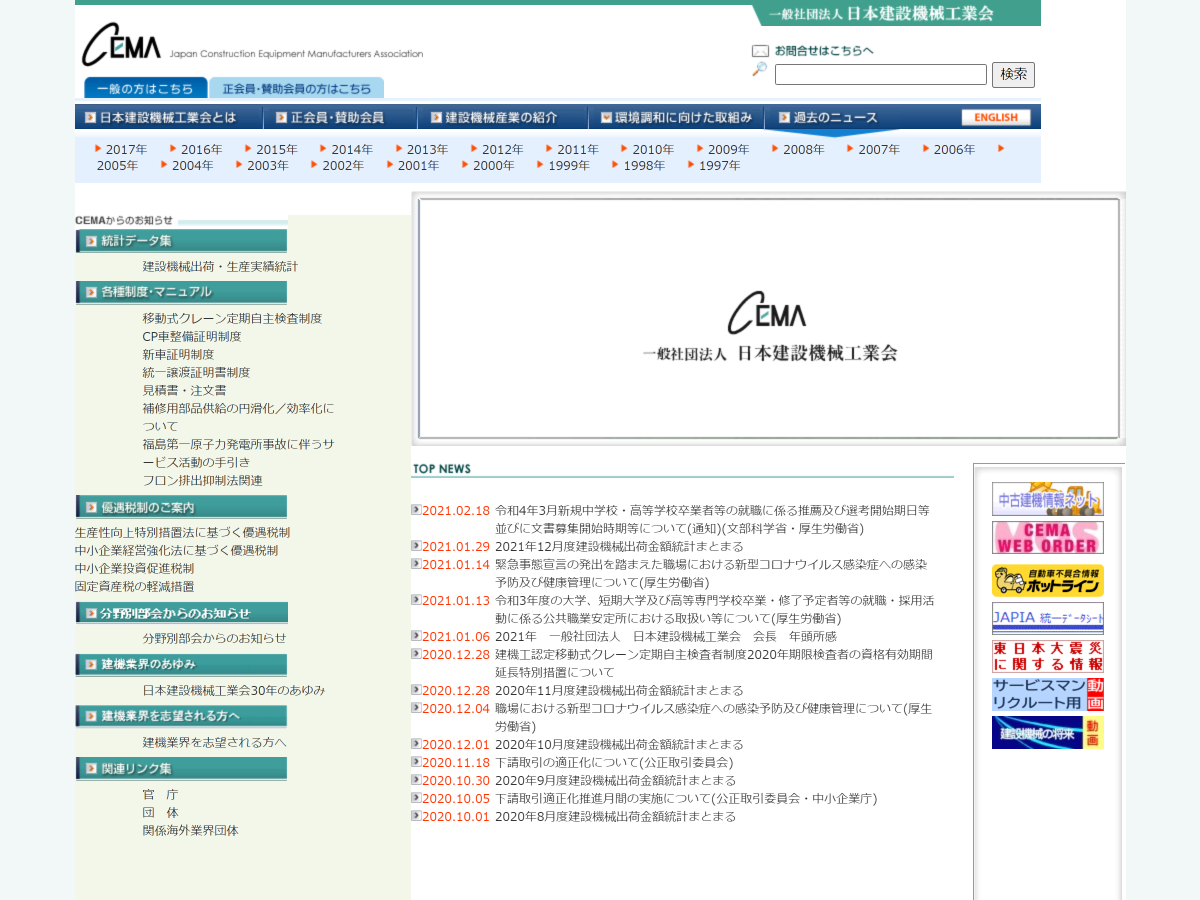
Task: Click the CEMA logo in header
Action: [121, 45]
